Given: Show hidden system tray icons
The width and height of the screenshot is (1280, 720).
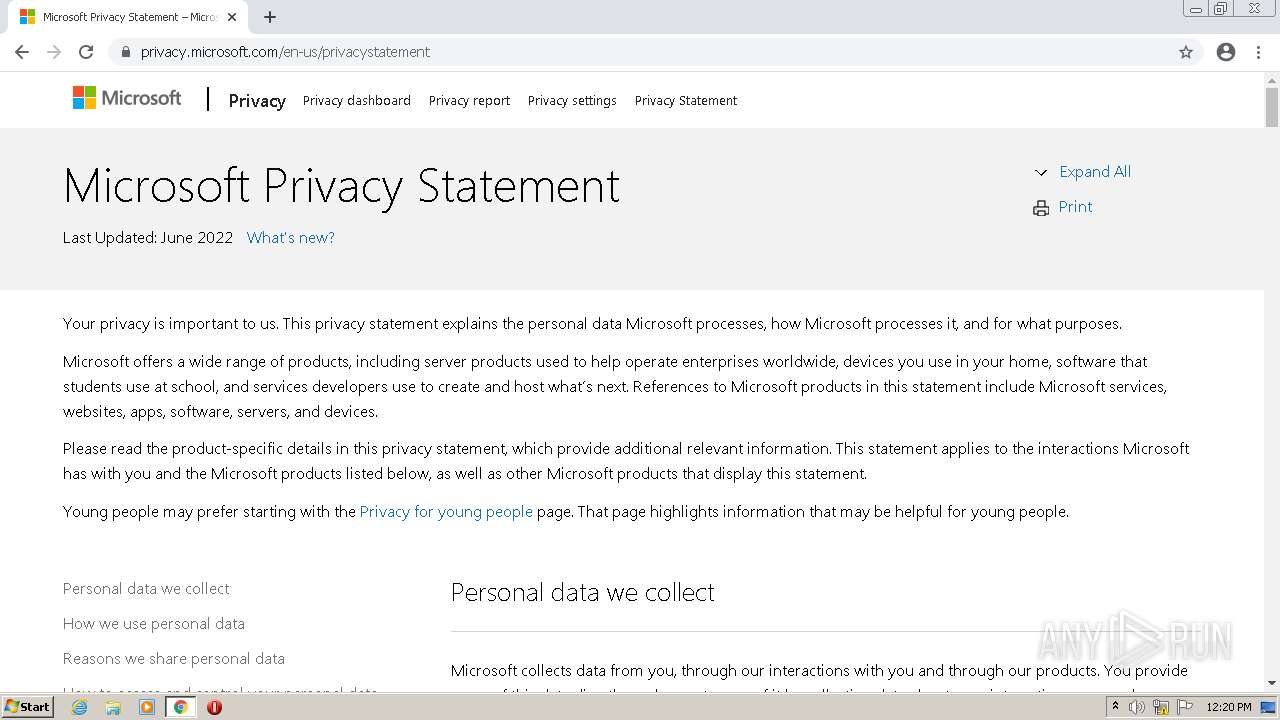Looking at the screenshot, I should point(1115,707).
